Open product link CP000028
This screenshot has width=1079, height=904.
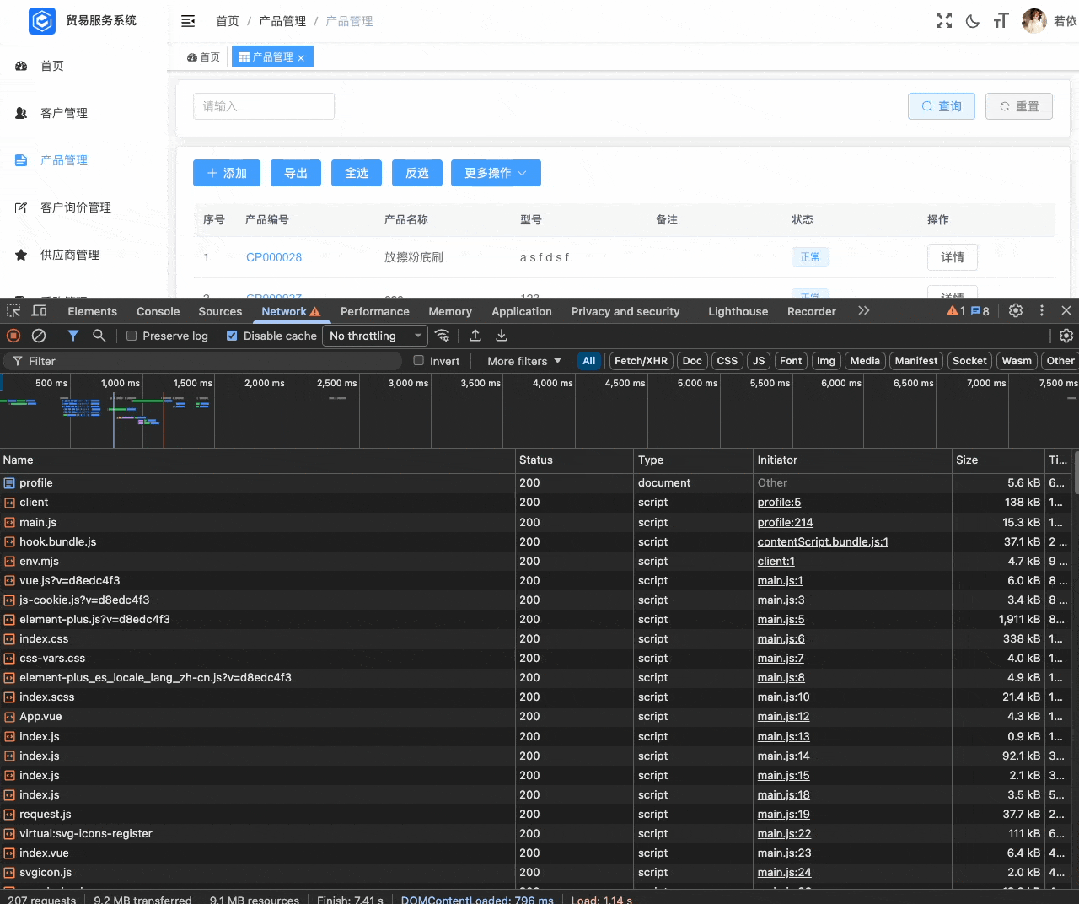point(274,257)
